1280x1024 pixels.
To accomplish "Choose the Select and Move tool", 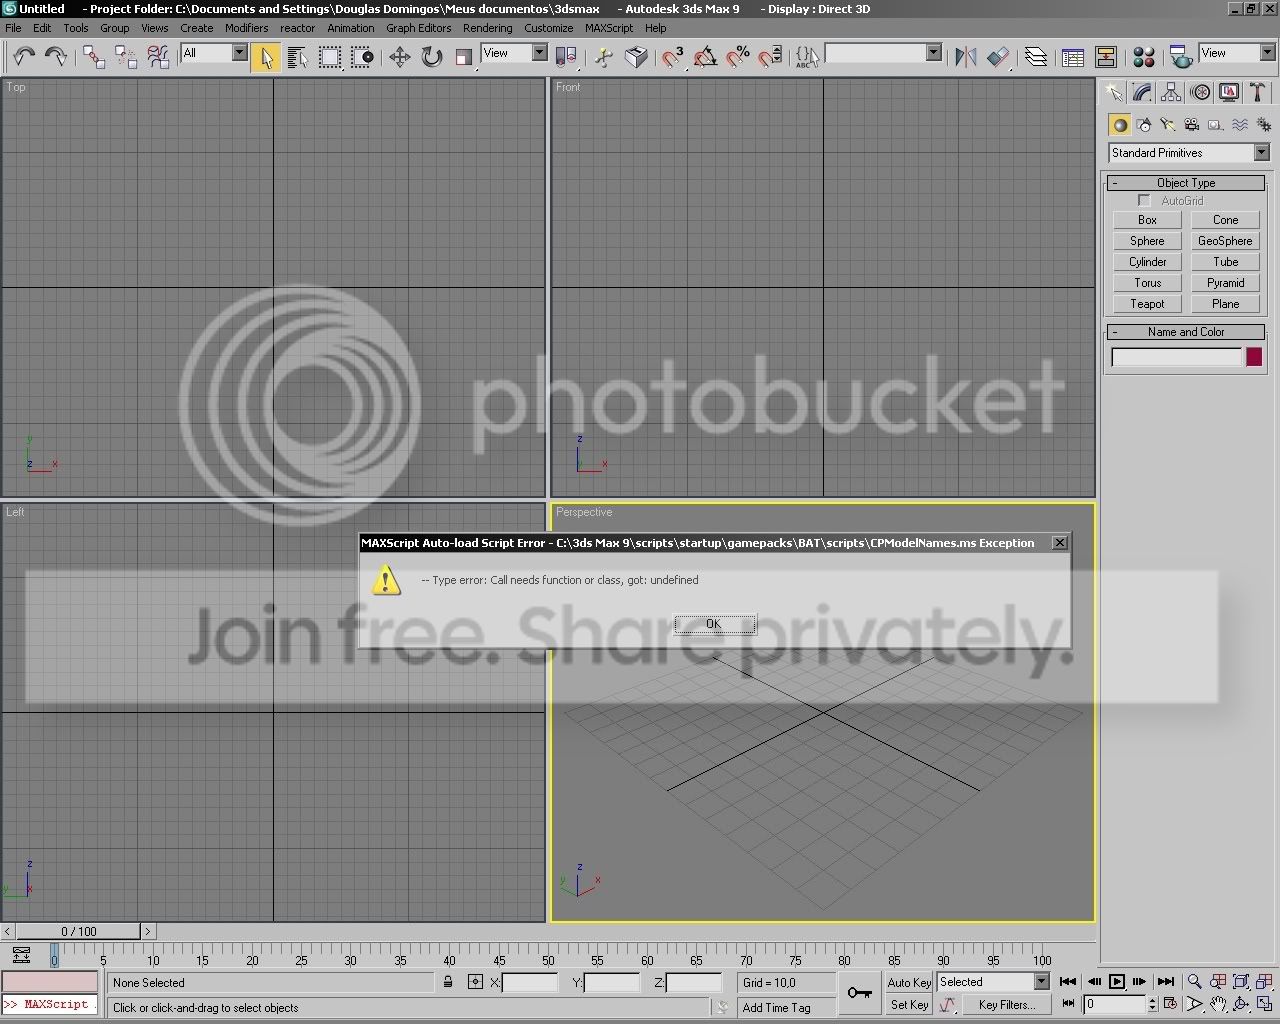I will (x=399, y=57).
